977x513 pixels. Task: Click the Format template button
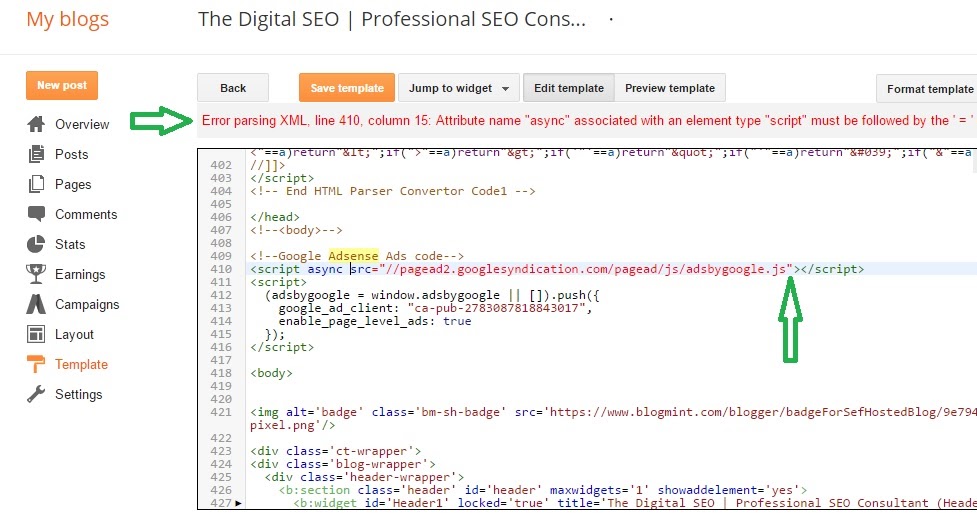tap(927, 89)
